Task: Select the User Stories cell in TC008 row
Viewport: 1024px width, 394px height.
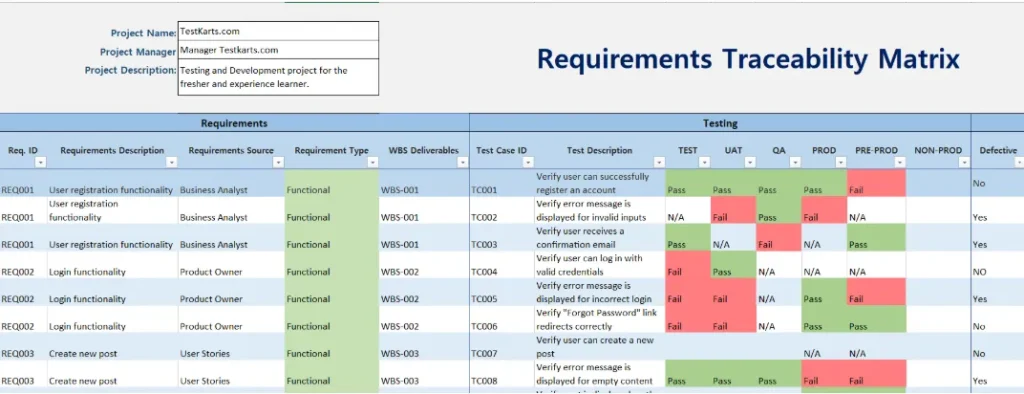Action: tap(231, 374)
